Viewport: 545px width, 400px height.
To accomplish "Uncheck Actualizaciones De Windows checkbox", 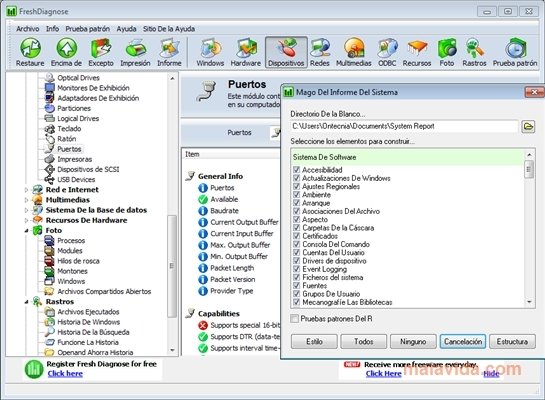I will [x=296, y=178].
